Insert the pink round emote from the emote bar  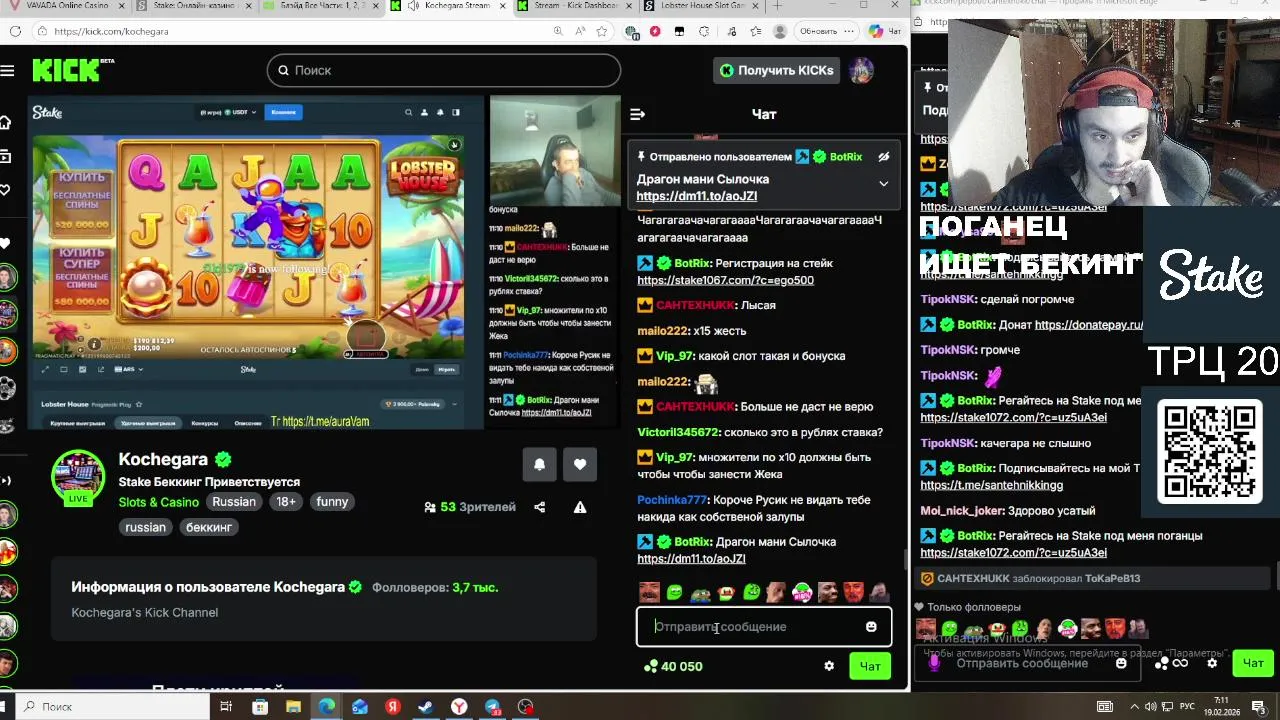802,593
